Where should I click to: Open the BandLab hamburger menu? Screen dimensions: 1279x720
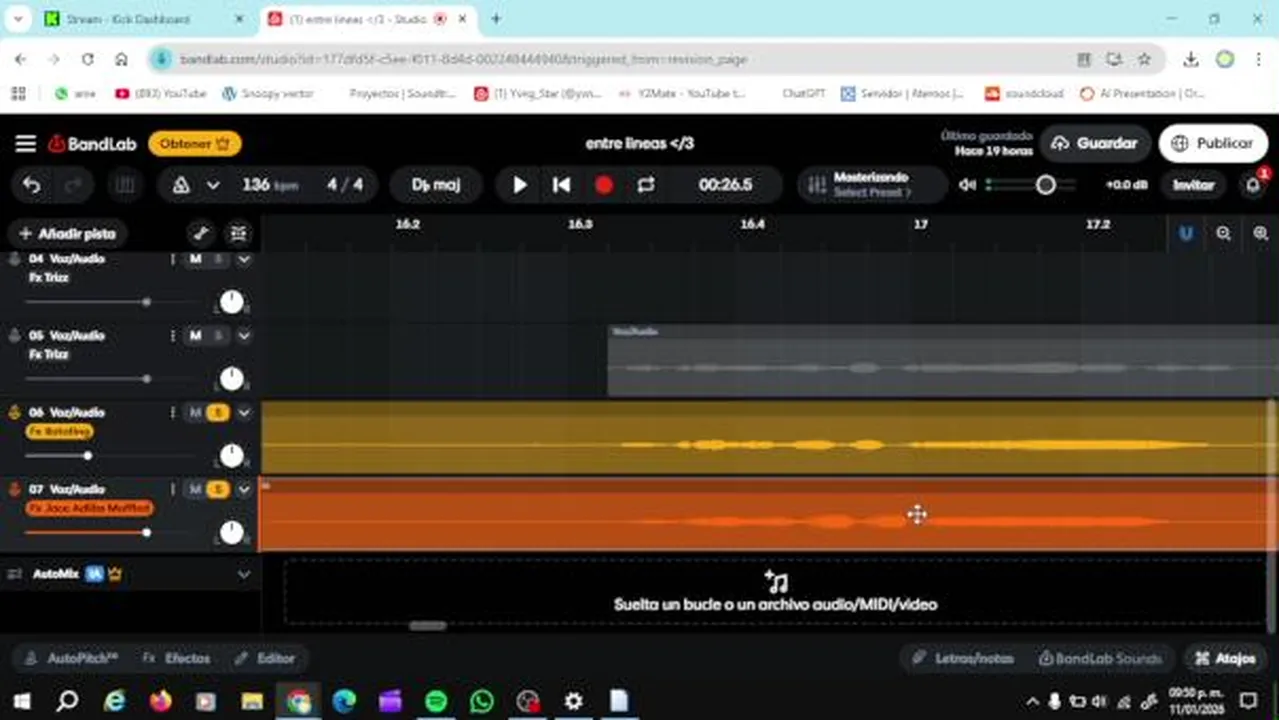[x=25, y=144]
